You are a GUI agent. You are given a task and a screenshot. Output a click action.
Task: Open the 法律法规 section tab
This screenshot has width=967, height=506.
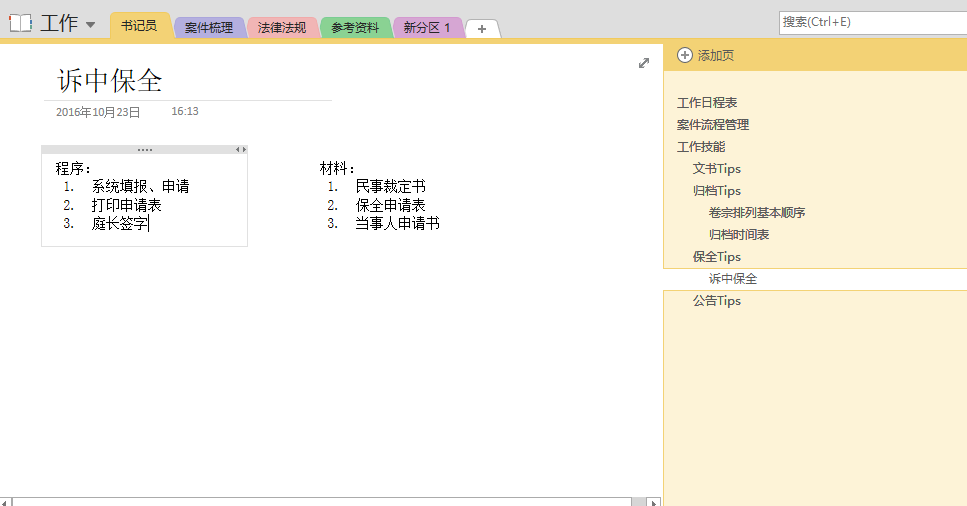tap(282, 28)
